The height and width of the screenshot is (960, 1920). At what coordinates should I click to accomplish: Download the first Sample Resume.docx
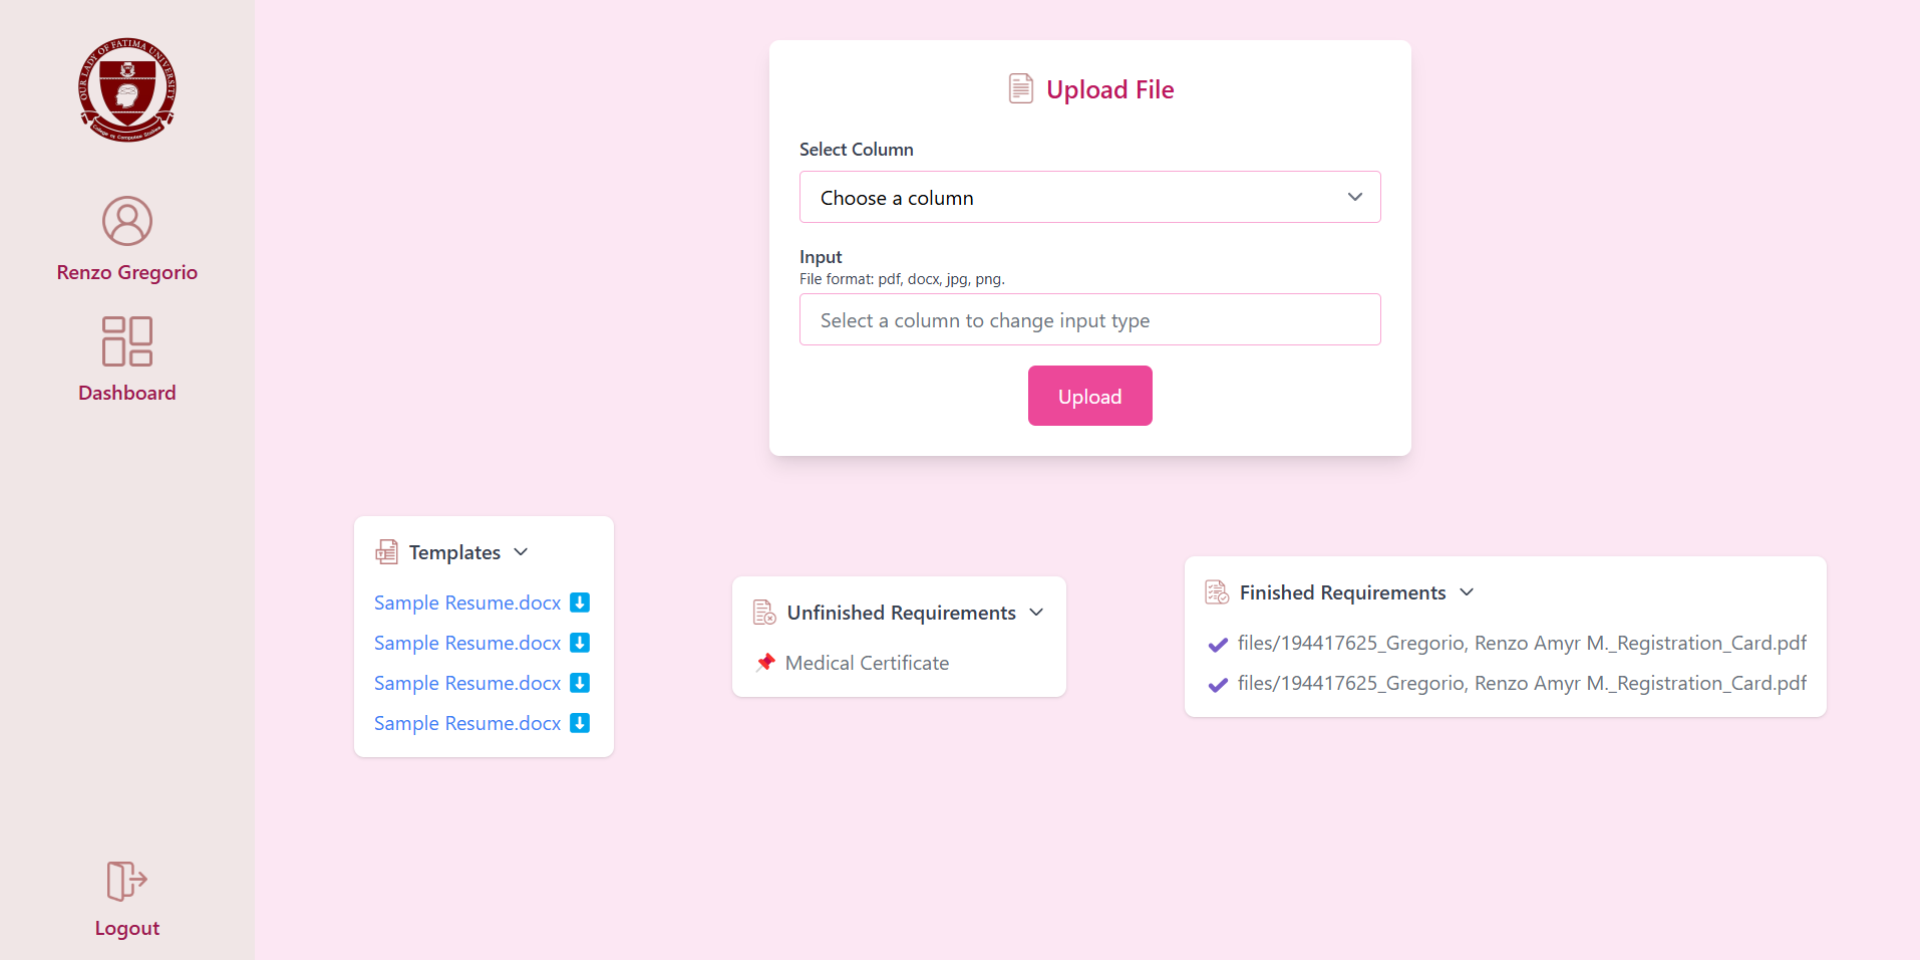click(x=580, y=602)
